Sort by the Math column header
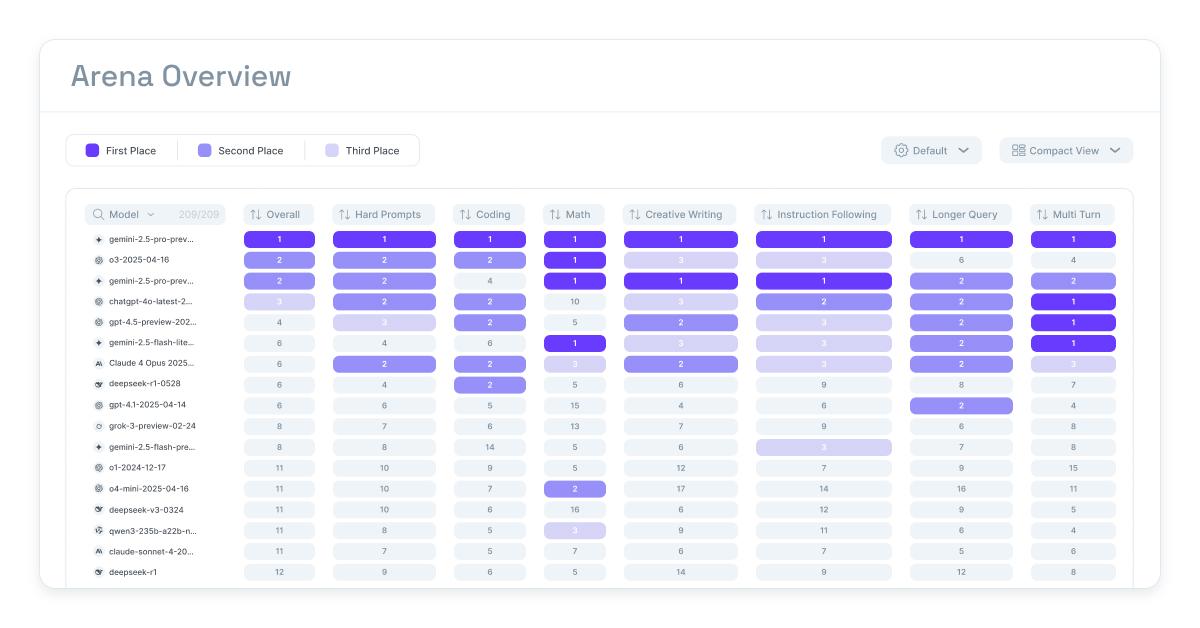The image size is (1200, 628). pos(574,214)
